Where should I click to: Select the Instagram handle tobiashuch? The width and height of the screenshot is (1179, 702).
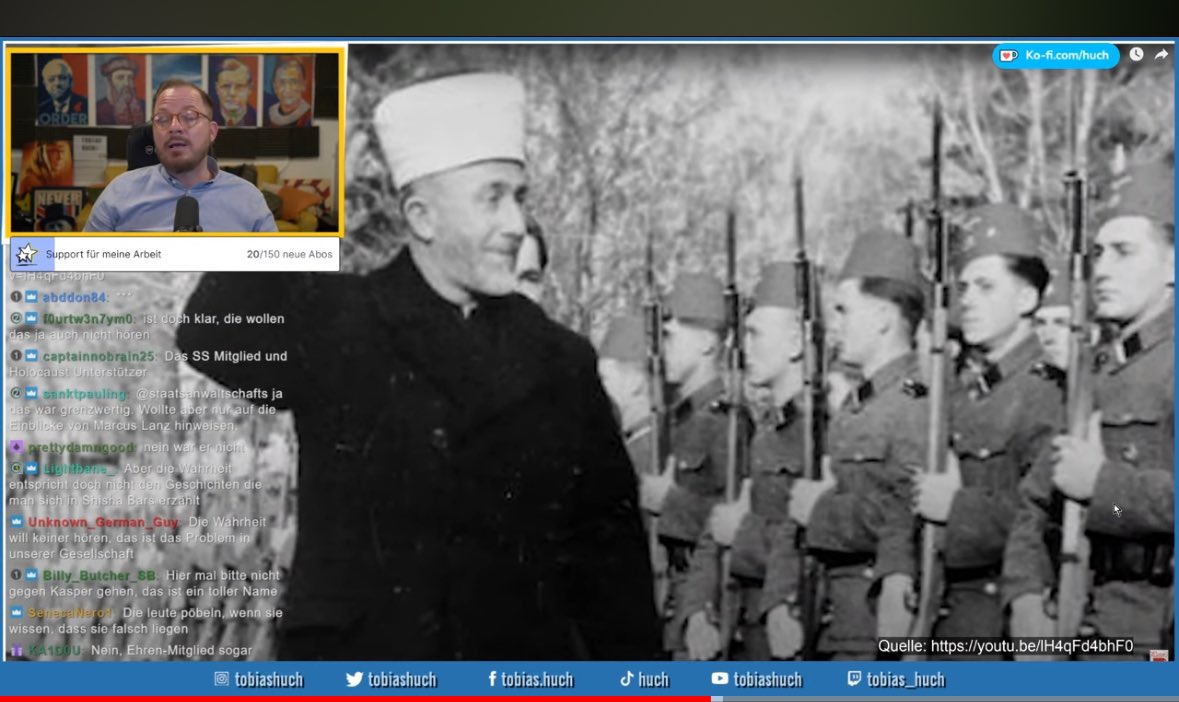coord(268,679)
